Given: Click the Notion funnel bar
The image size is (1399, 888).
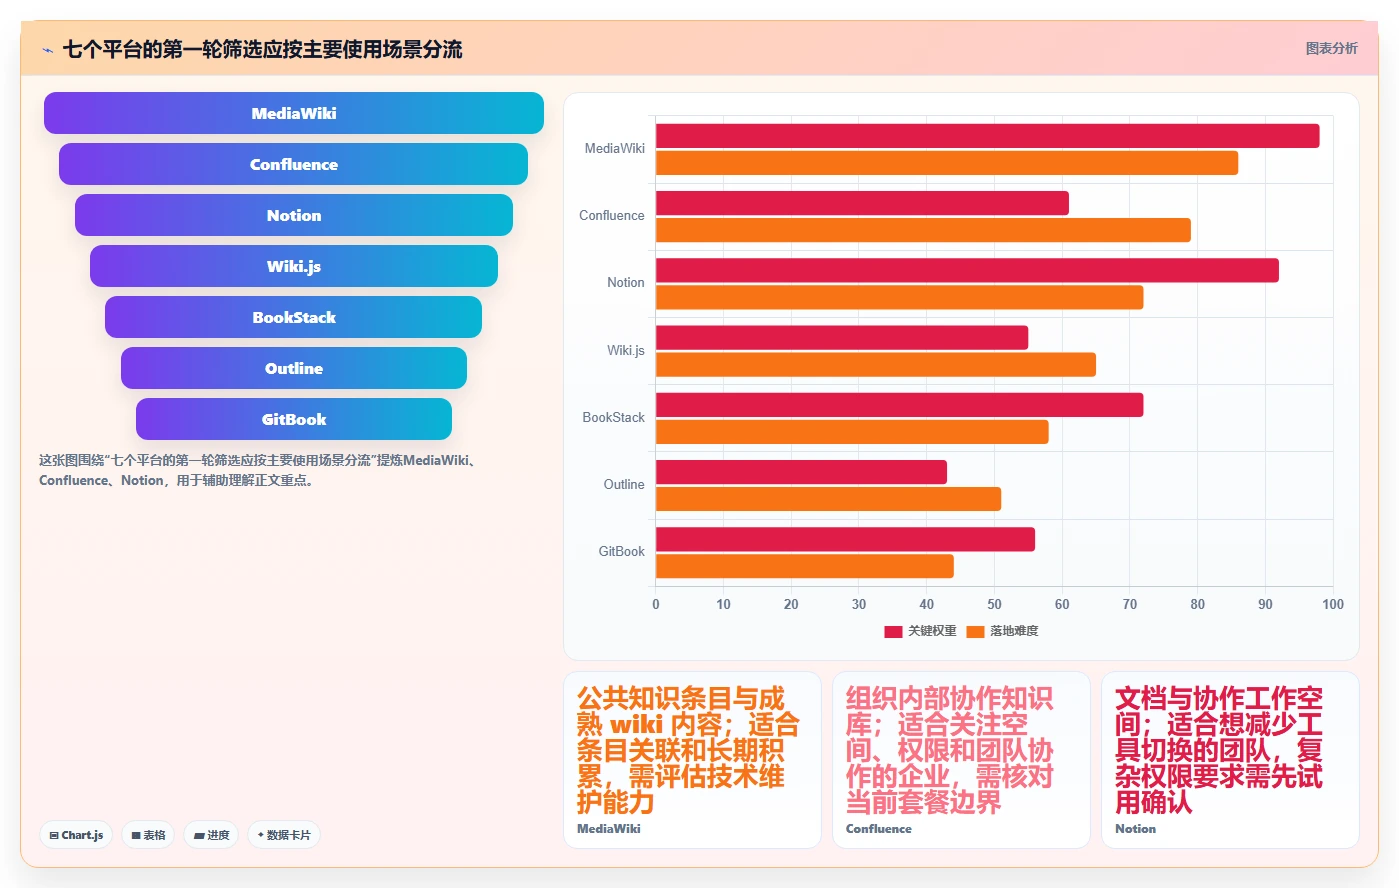Looking at the screenshot, I should click(x=294, y=215).
